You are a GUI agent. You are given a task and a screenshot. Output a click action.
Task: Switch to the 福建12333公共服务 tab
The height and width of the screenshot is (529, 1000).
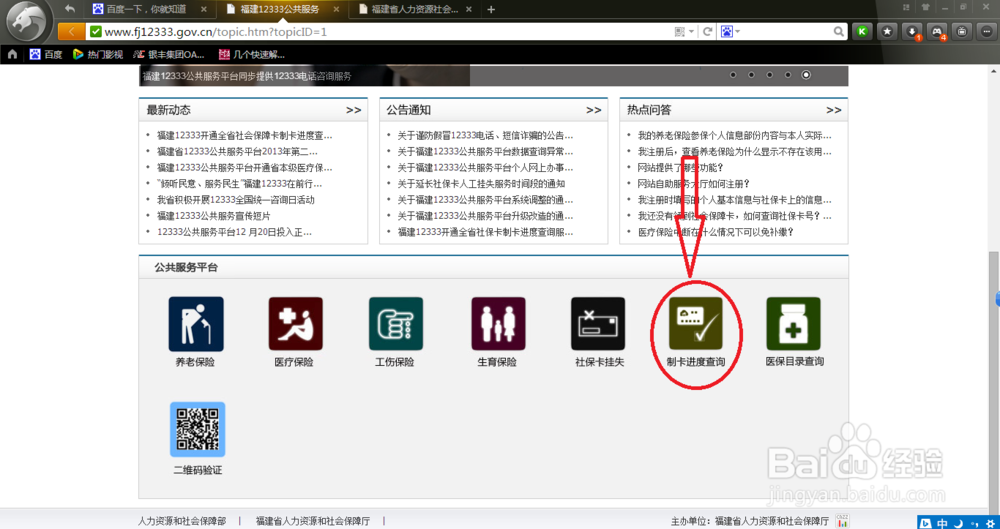[278, 10]
